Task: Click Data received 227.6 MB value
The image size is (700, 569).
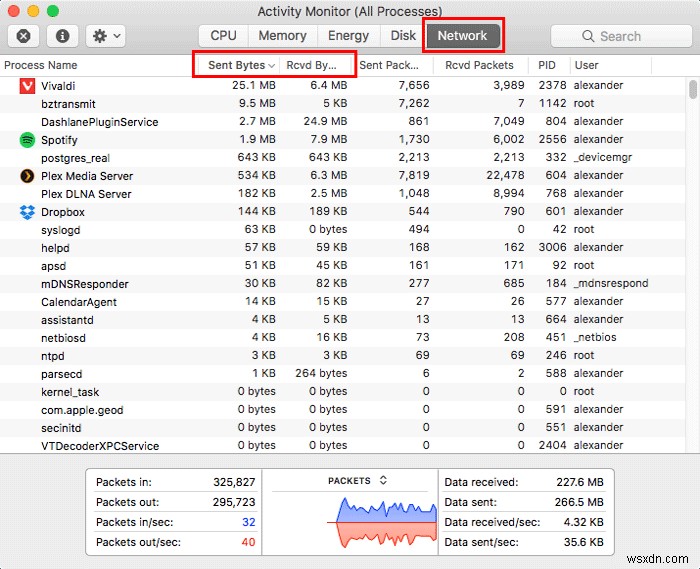Action: coord(579,482)
